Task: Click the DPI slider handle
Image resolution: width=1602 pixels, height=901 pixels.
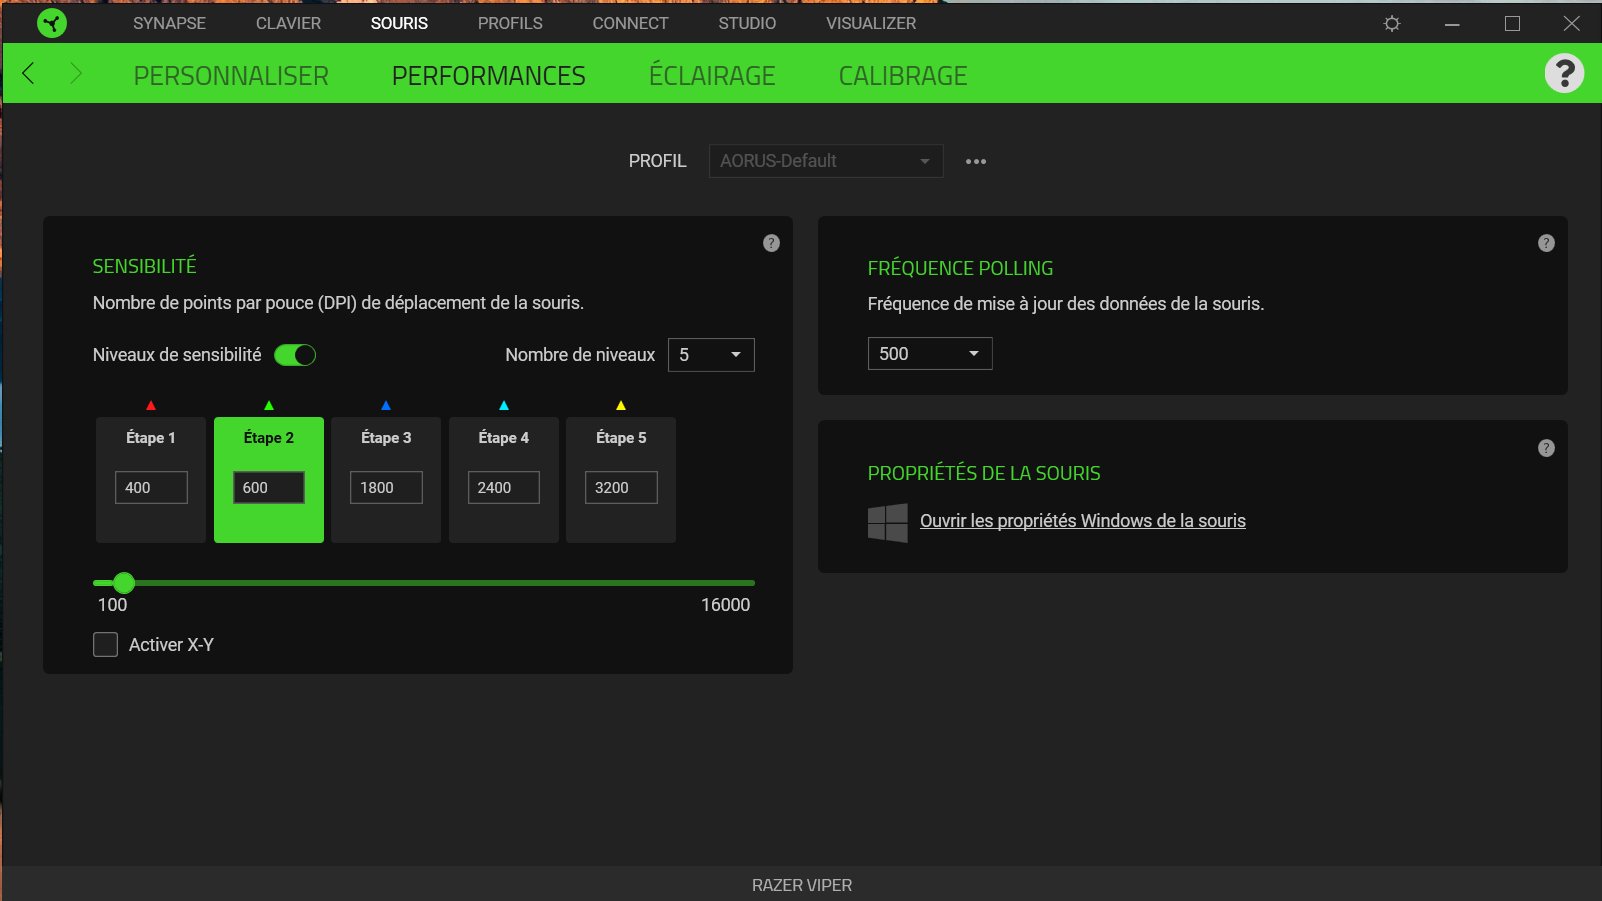Action: (123, 582)
